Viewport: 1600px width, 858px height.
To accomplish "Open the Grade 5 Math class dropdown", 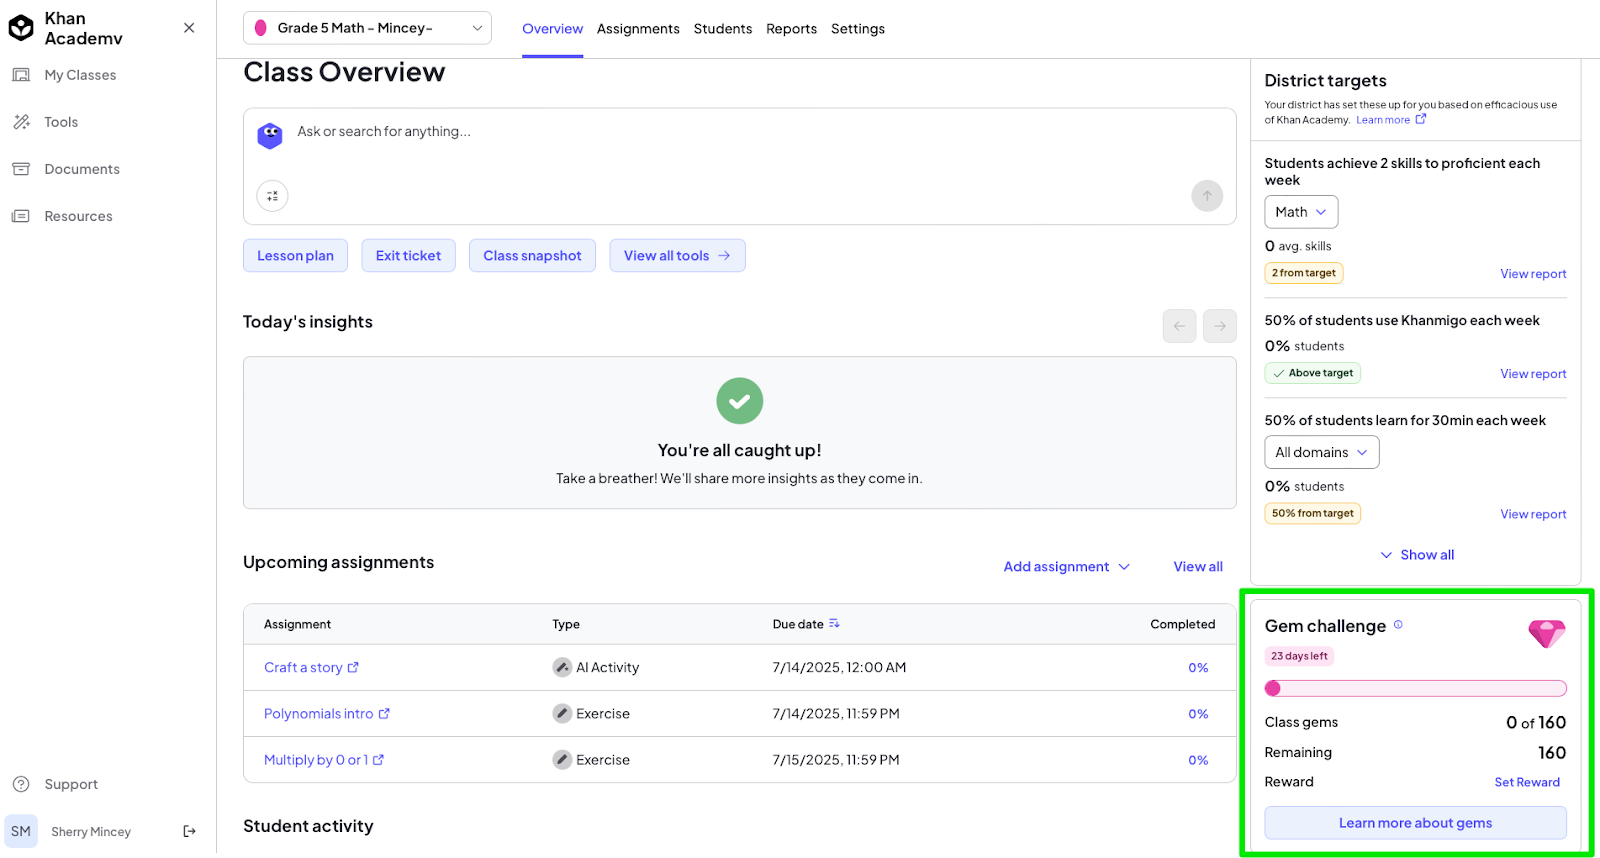I will [367, 28].
